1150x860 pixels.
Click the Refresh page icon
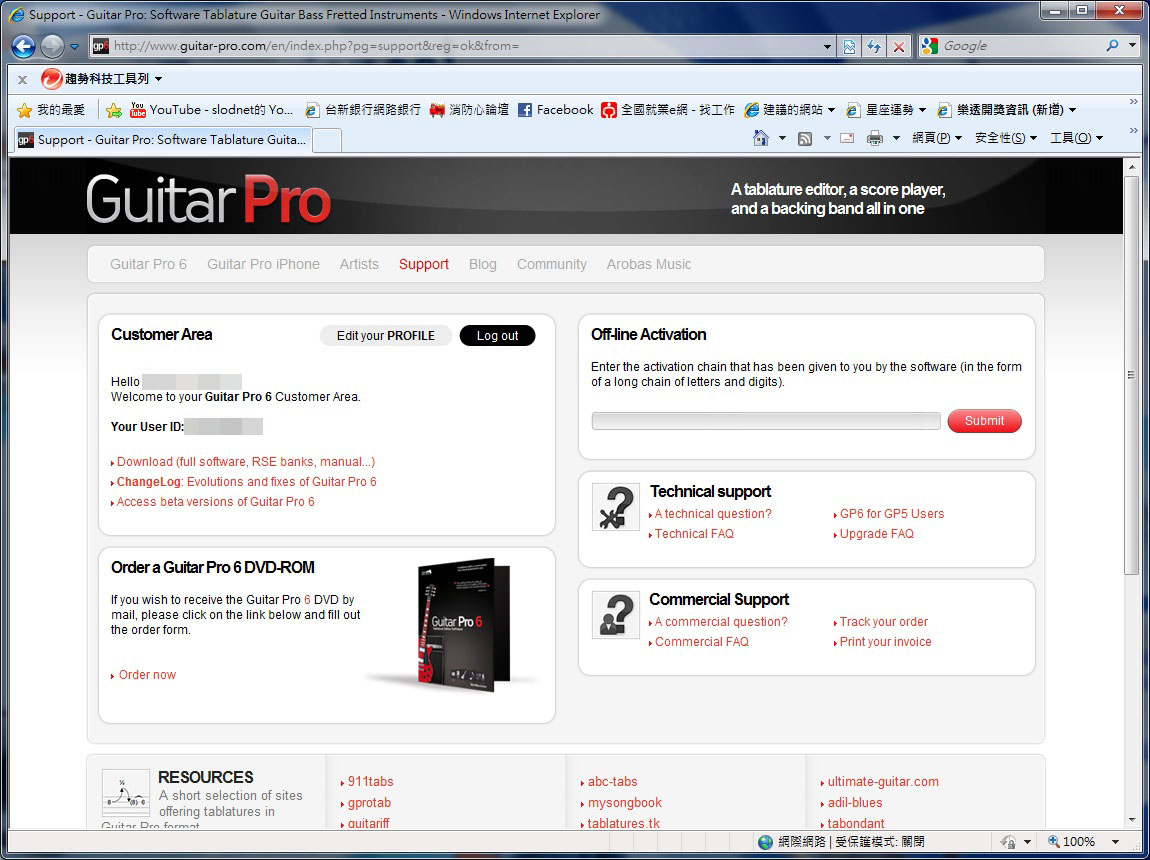(x=874, y=46)
